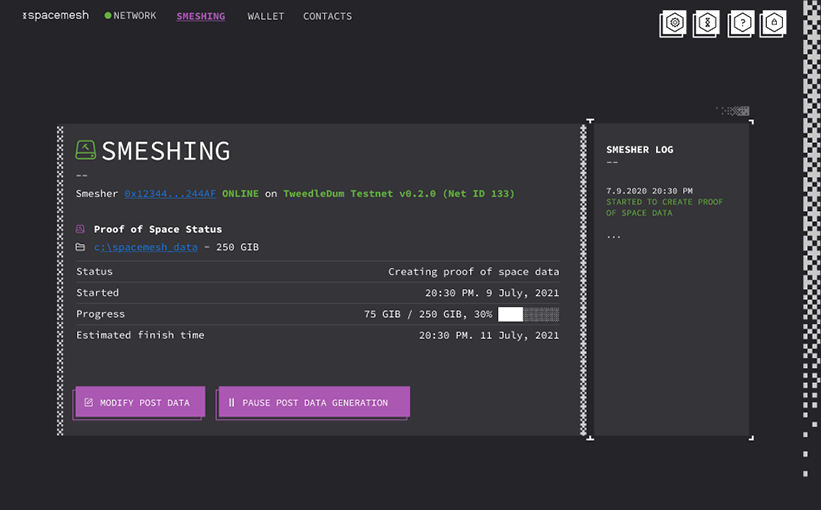Open the Network tab
This screenshot has height=510, width=821.
pyautogui.click(x=135, y=16)
